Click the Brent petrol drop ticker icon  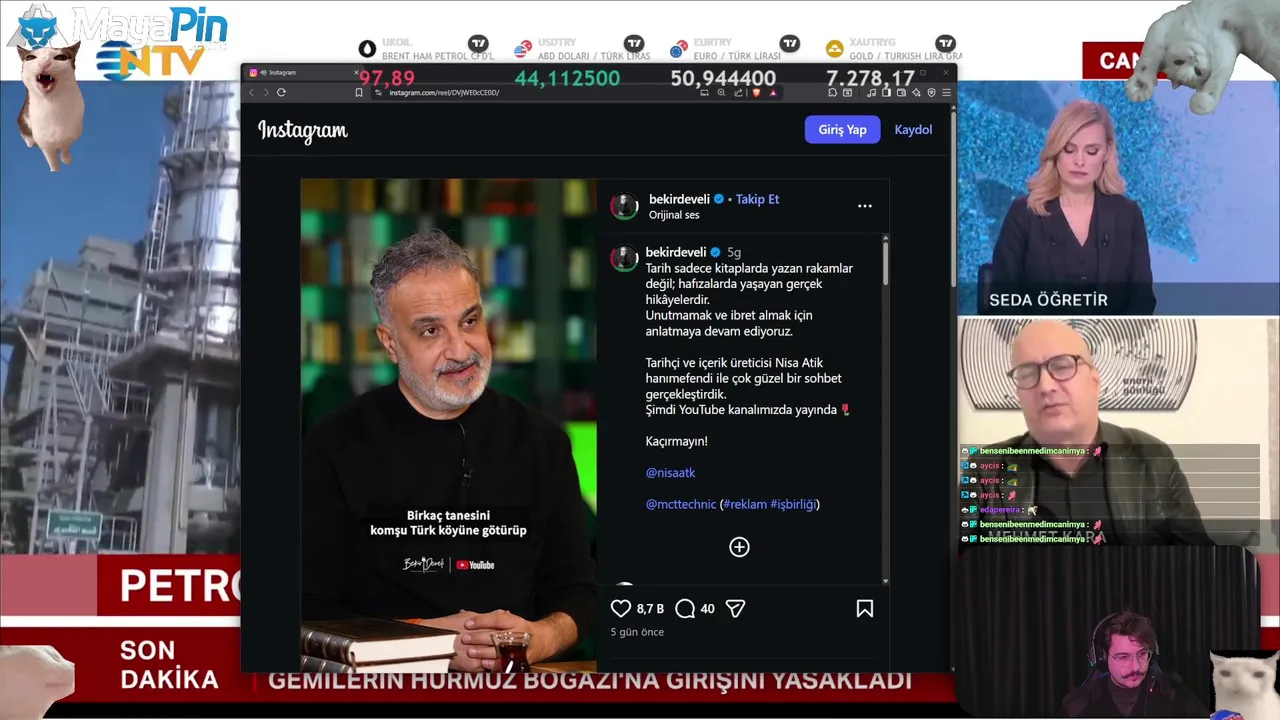pyautogui.click(x=367, y=49)
